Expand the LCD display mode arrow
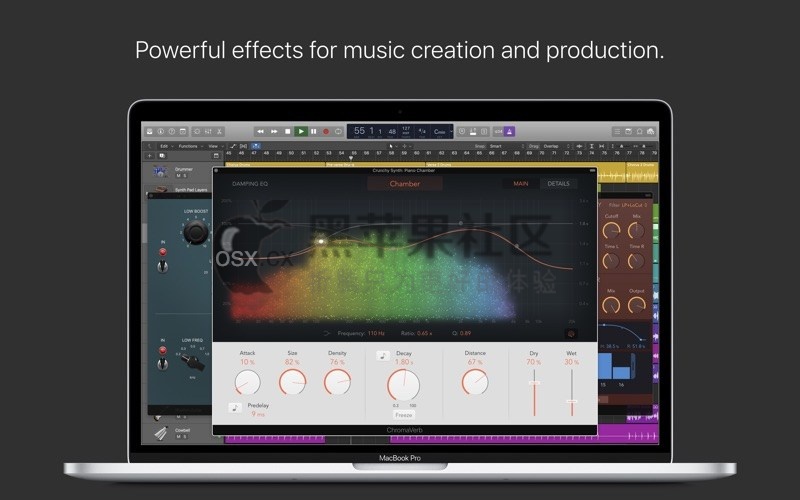 [451, 131]
